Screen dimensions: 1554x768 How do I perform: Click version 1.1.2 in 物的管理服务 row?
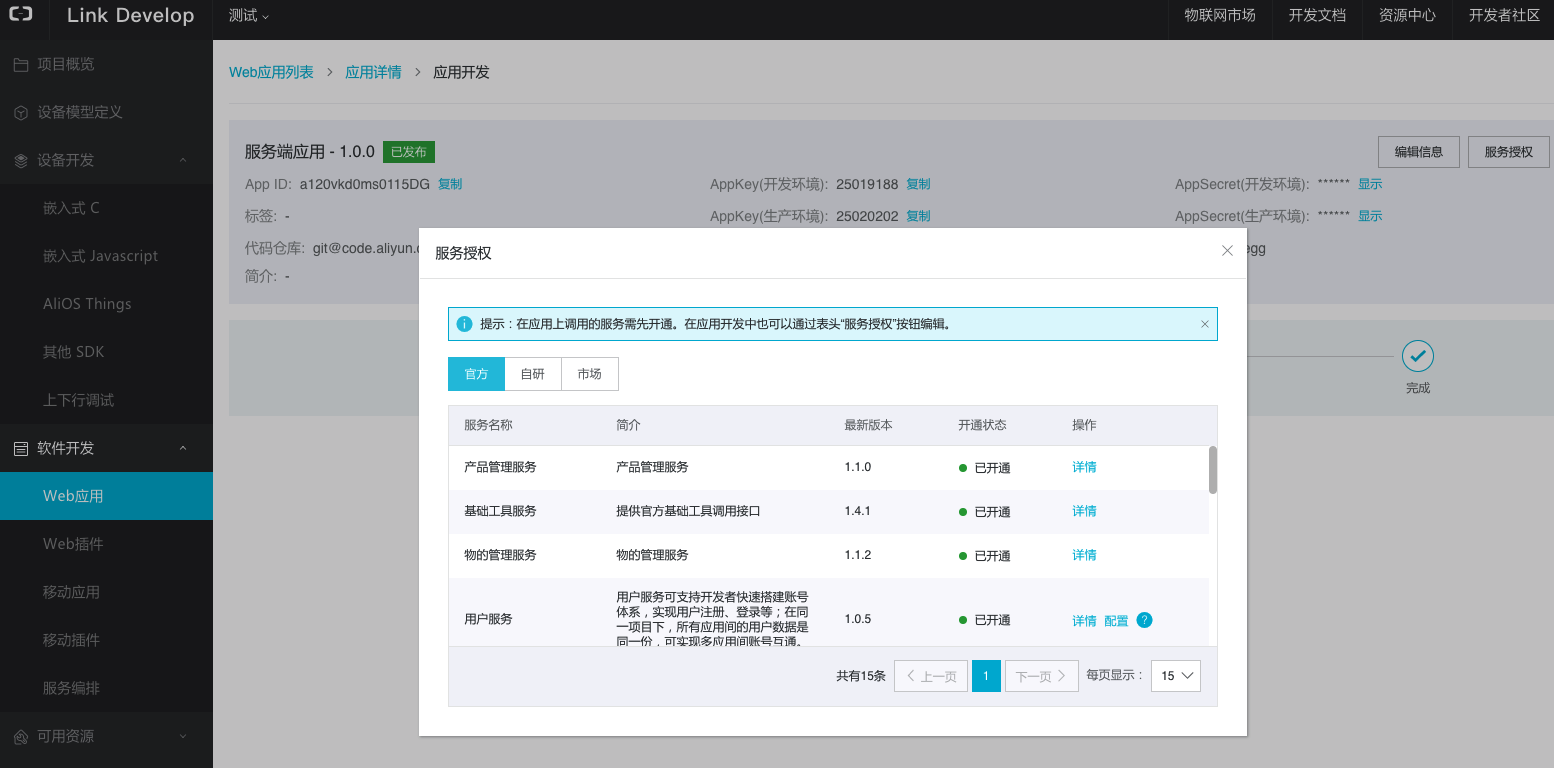(857, 555)
